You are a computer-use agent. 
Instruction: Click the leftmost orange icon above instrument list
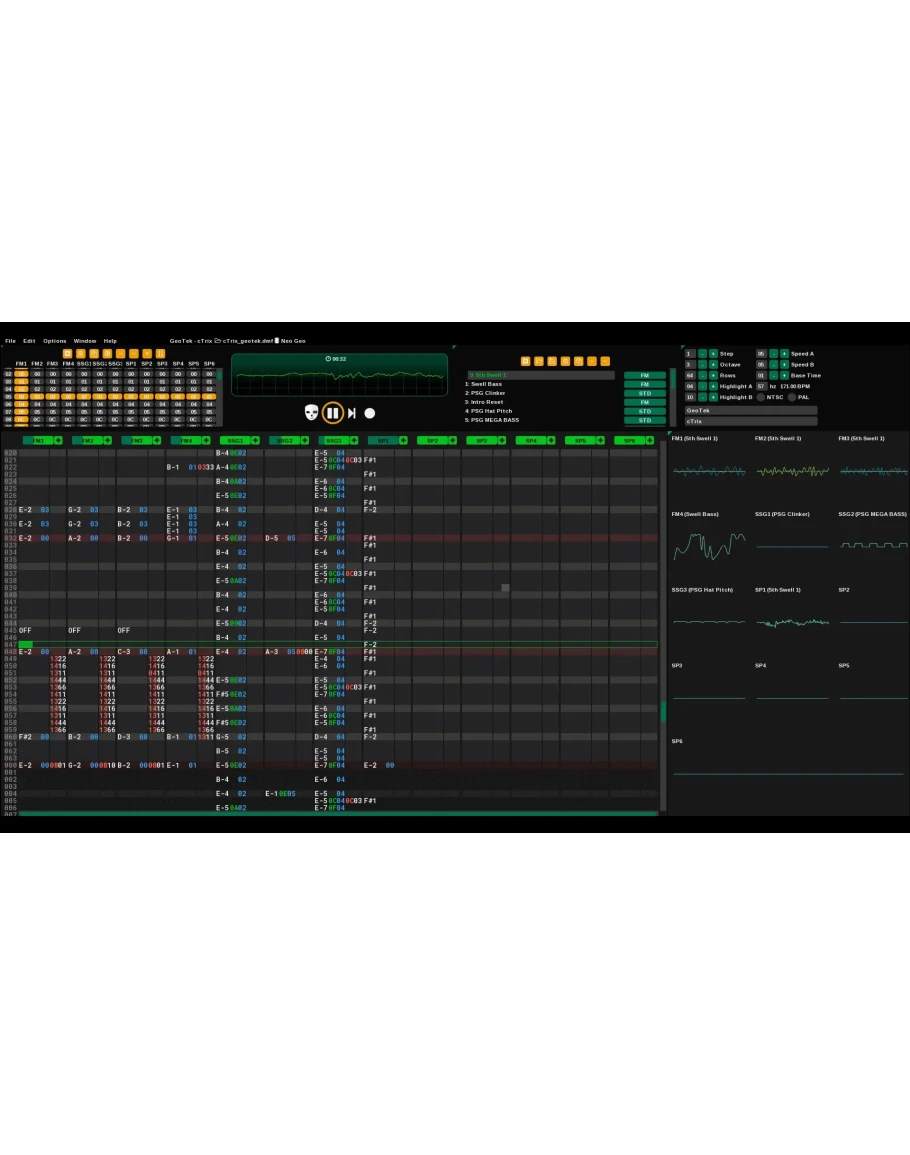click(525, 361)
